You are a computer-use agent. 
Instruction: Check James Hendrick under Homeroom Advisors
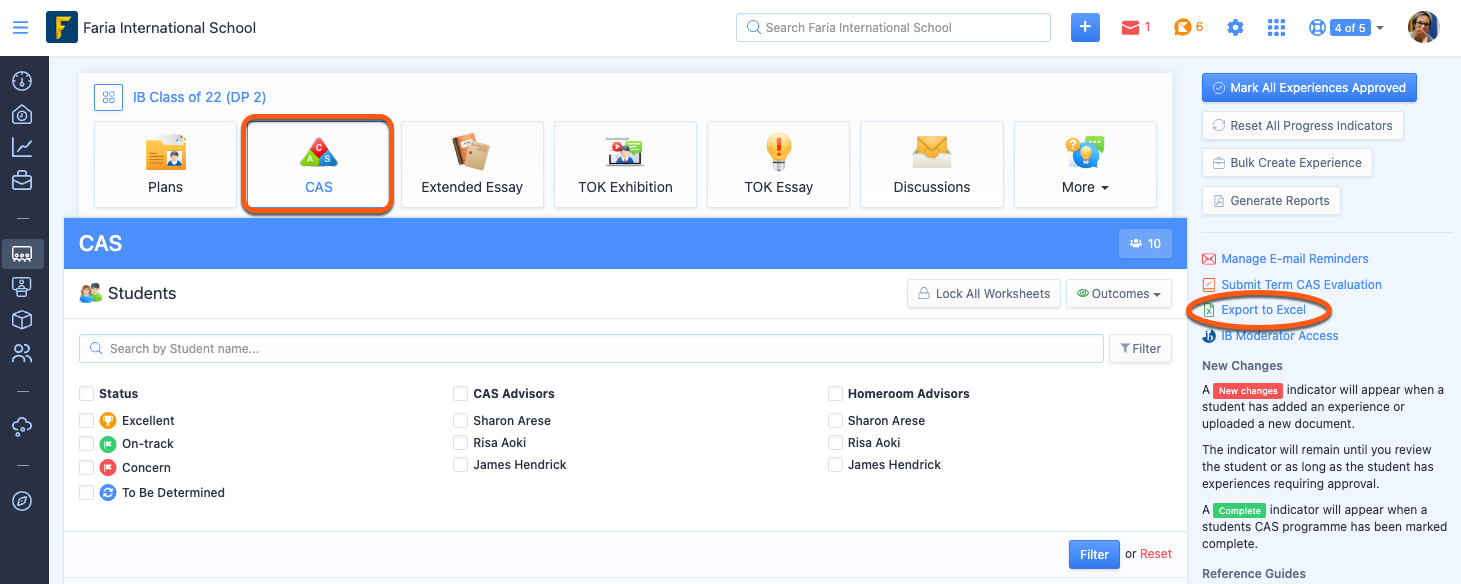coord(835,465)
